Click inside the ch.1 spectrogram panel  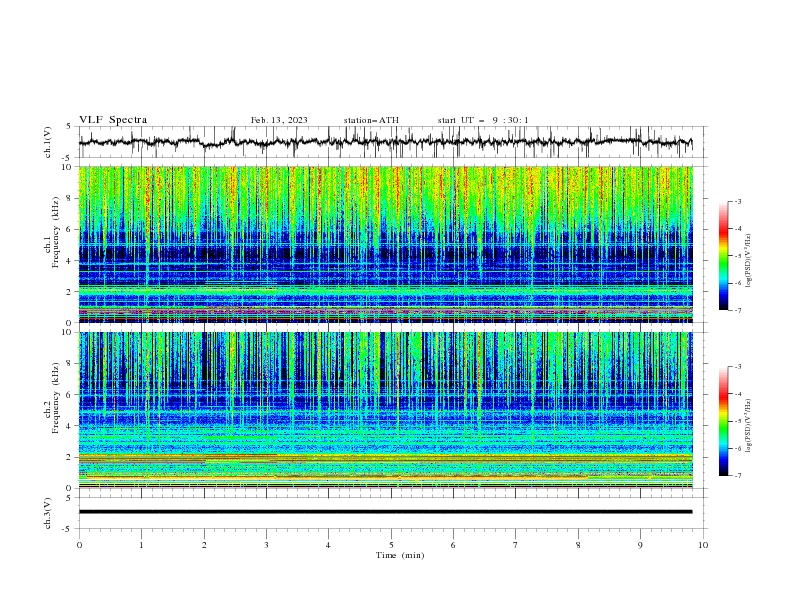click(x=385, y=244)
